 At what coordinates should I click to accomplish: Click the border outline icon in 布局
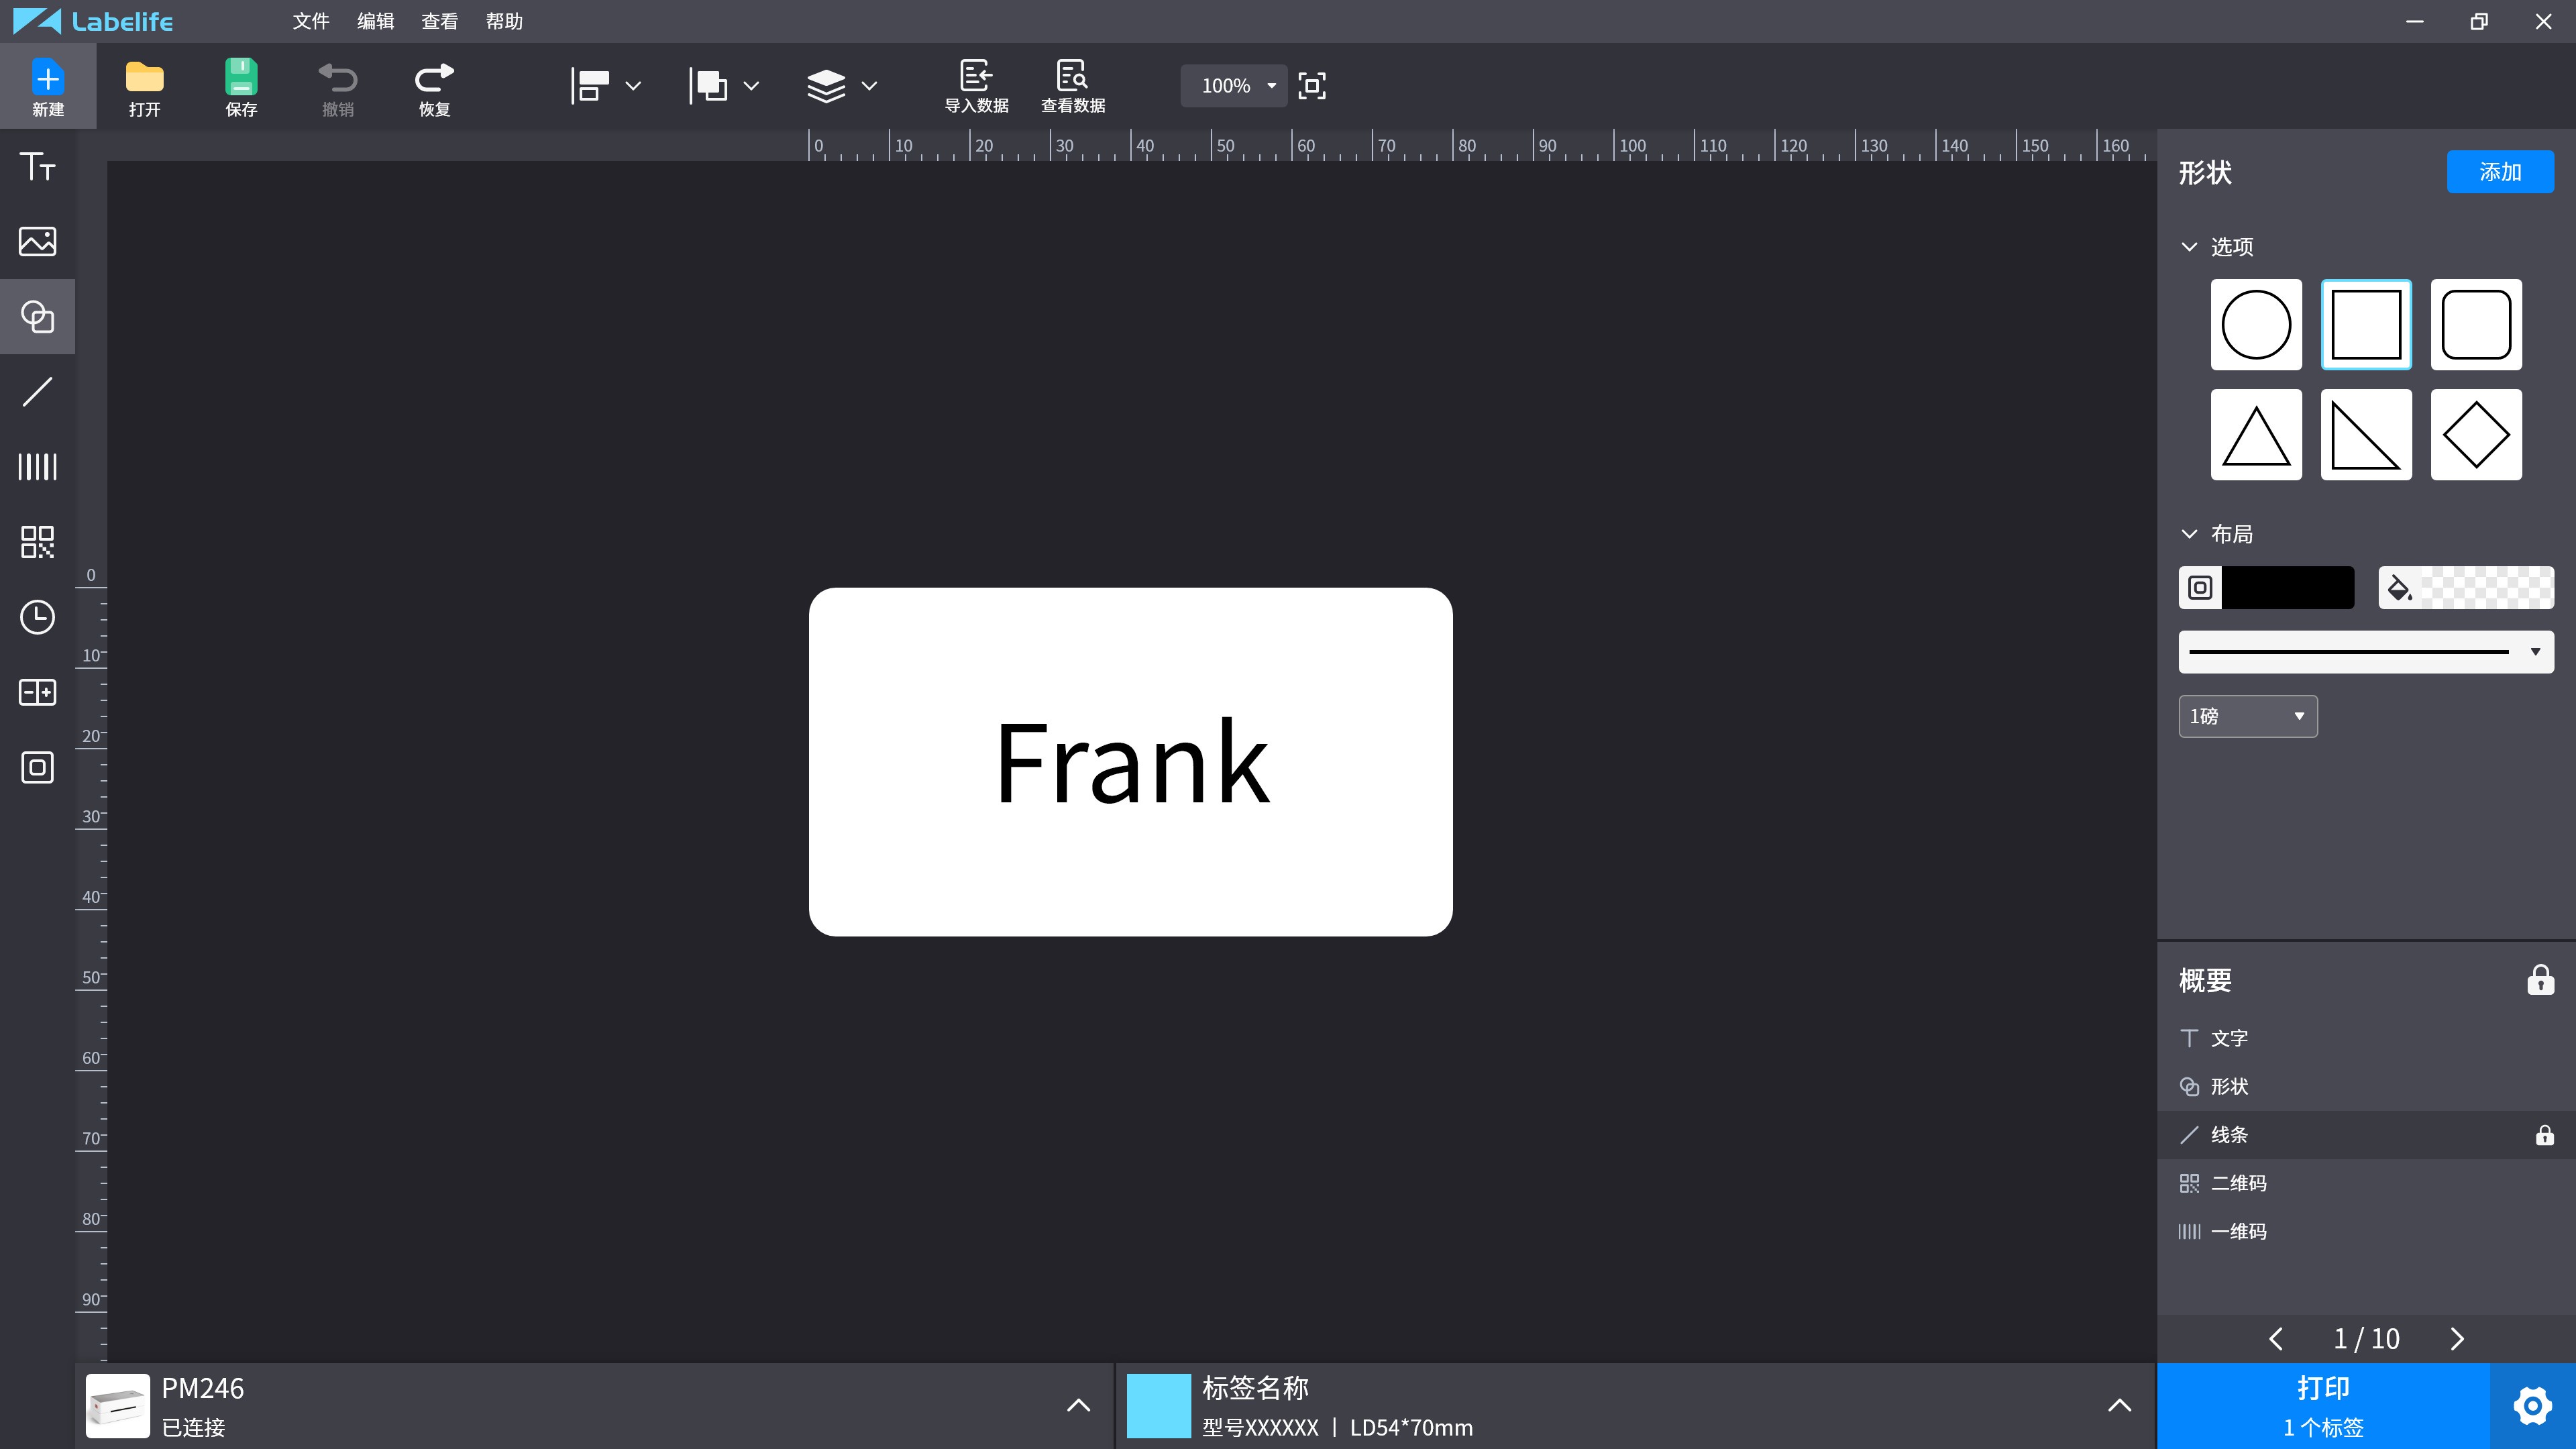coord(2200,587)
